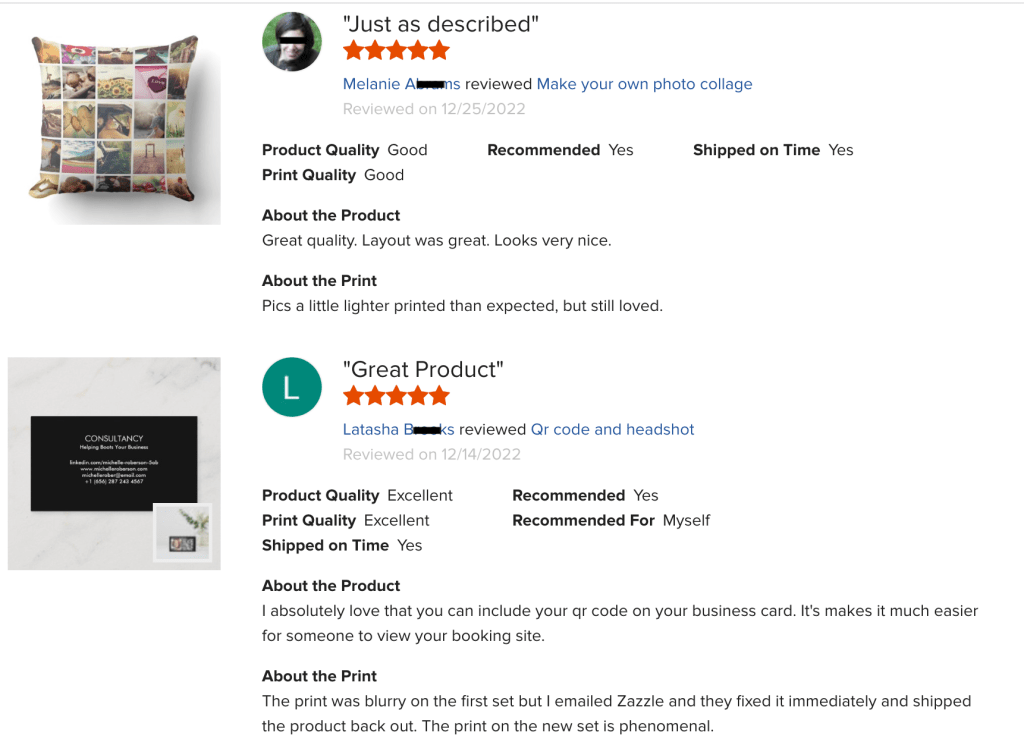Click the reviewer photo beside "Just as described"
This screenshot has height=742, width=1024.
[x=291, y=42]
